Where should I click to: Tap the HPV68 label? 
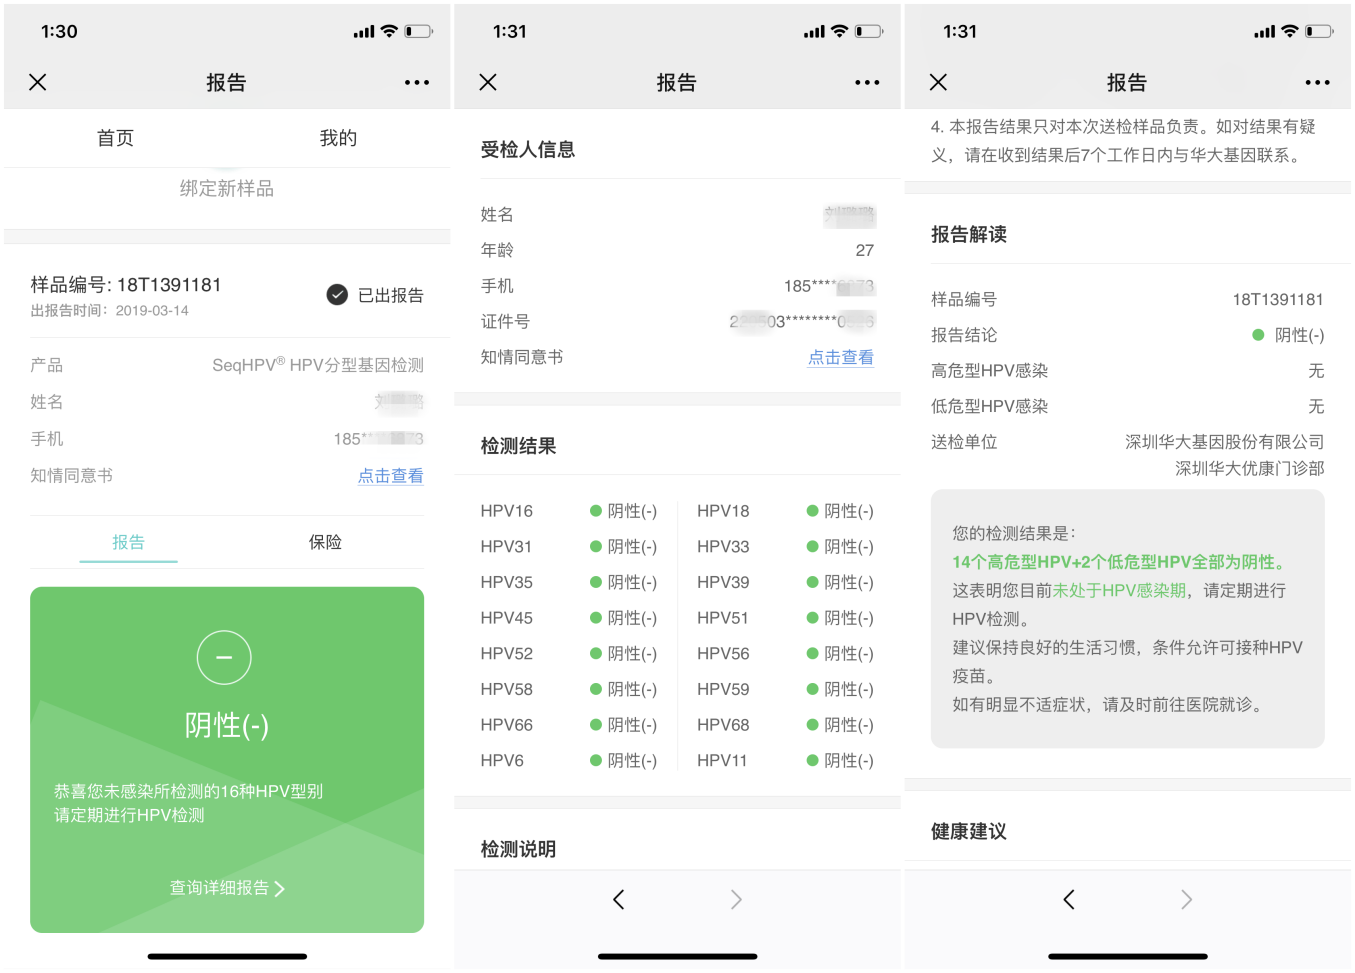(x=723, y=725)
